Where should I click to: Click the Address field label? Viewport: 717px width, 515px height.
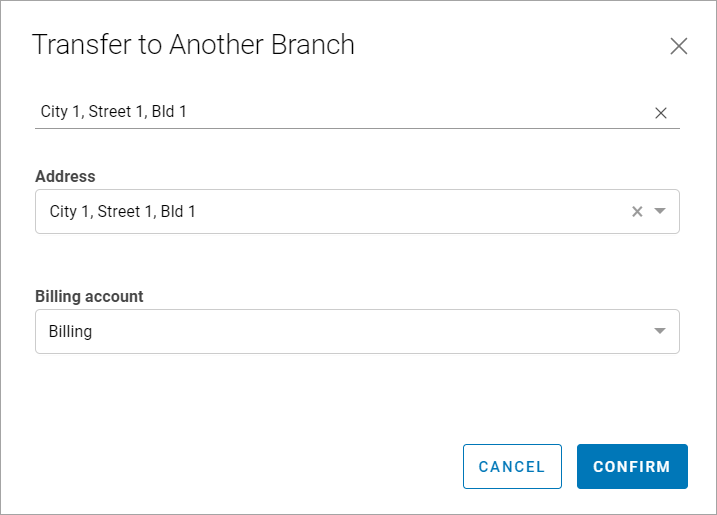point(65,177)
